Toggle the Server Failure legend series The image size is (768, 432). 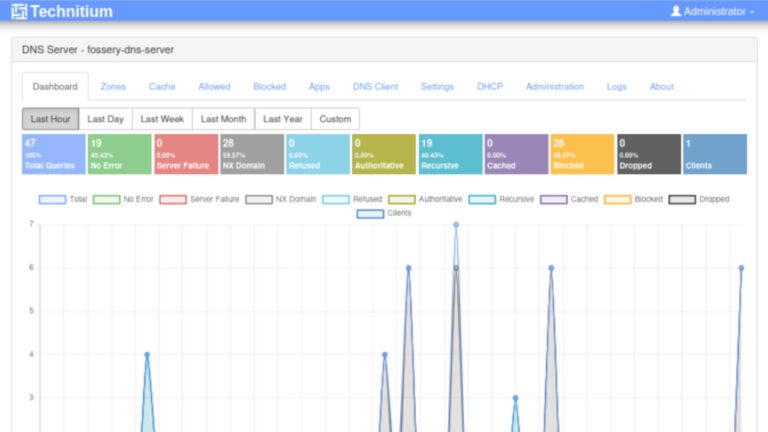(199, 199)
